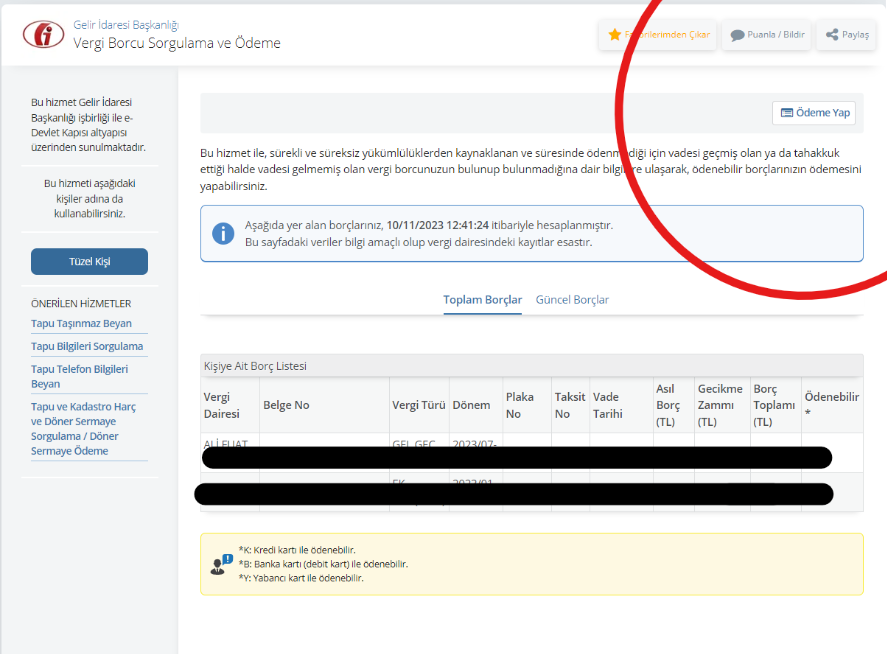Viewport: 887px width, 654px height.
Task: Click the Gelir İdaresi Başkanlığı red logo
Action: (43, 34)
